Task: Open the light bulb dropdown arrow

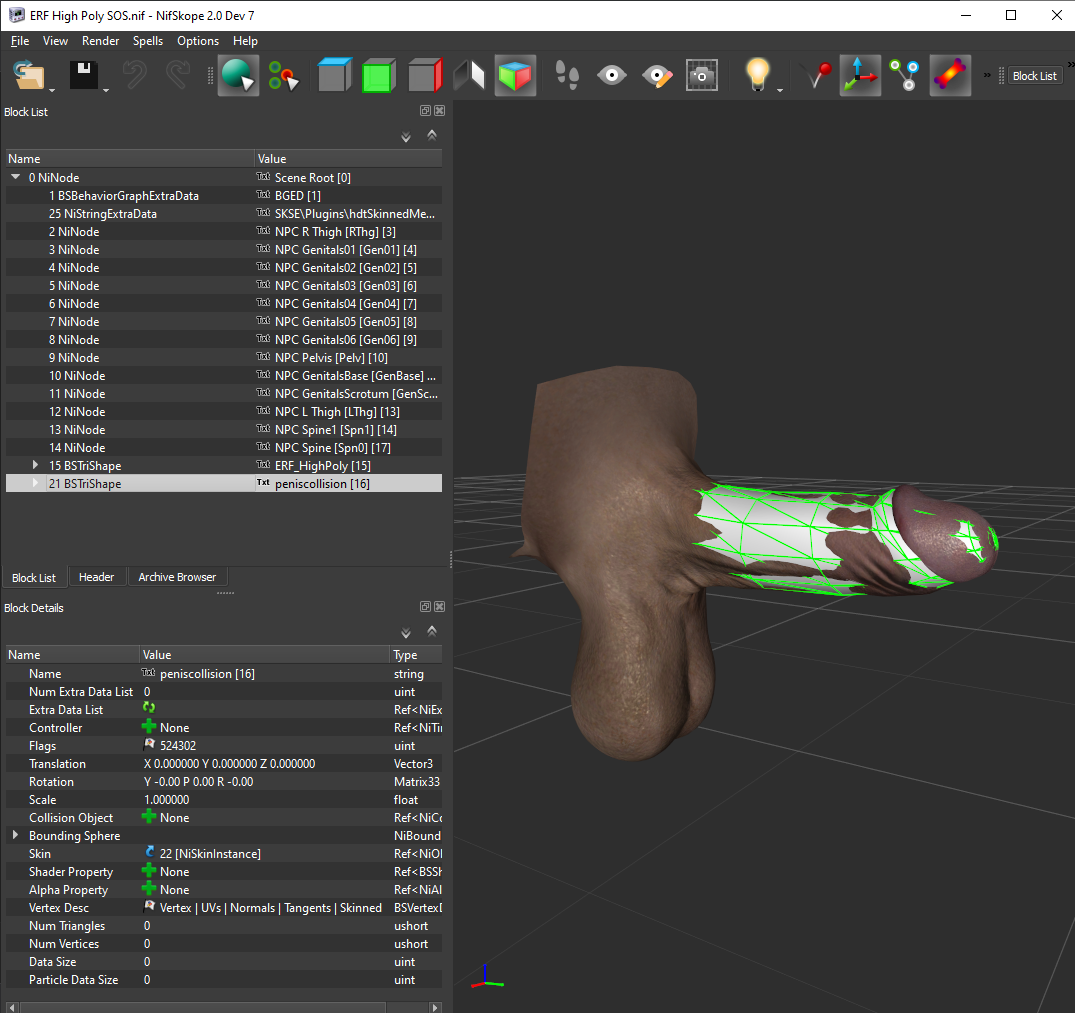Action: 780,90
